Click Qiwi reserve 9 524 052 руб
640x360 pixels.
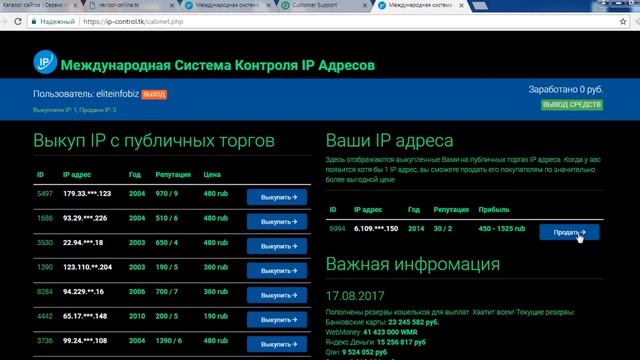coord(364,352)
